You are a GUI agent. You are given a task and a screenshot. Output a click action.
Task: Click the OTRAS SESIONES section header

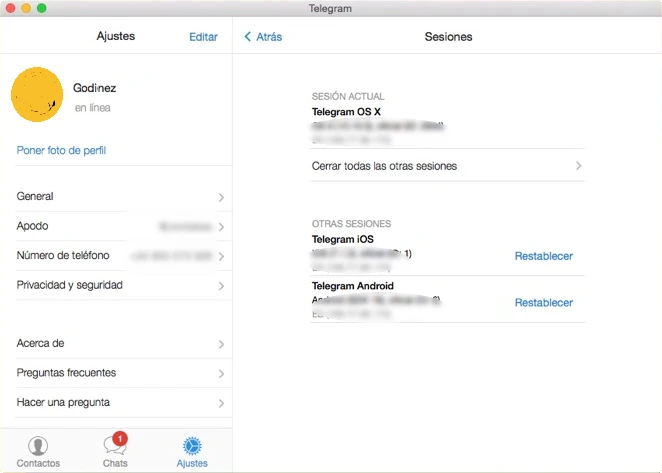pyautogui.click(x=351, y=223)
